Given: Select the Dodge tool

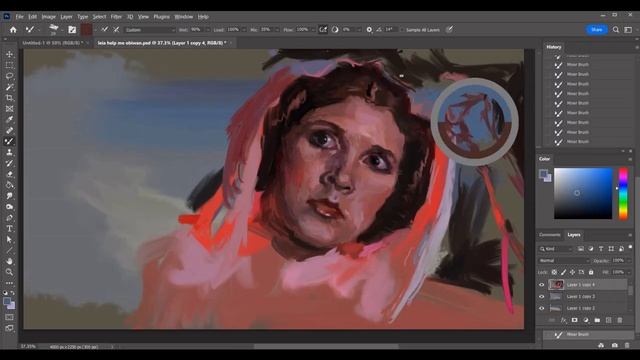Looking at the screenshot, I should pyautogui.click(x=9, y=207).
